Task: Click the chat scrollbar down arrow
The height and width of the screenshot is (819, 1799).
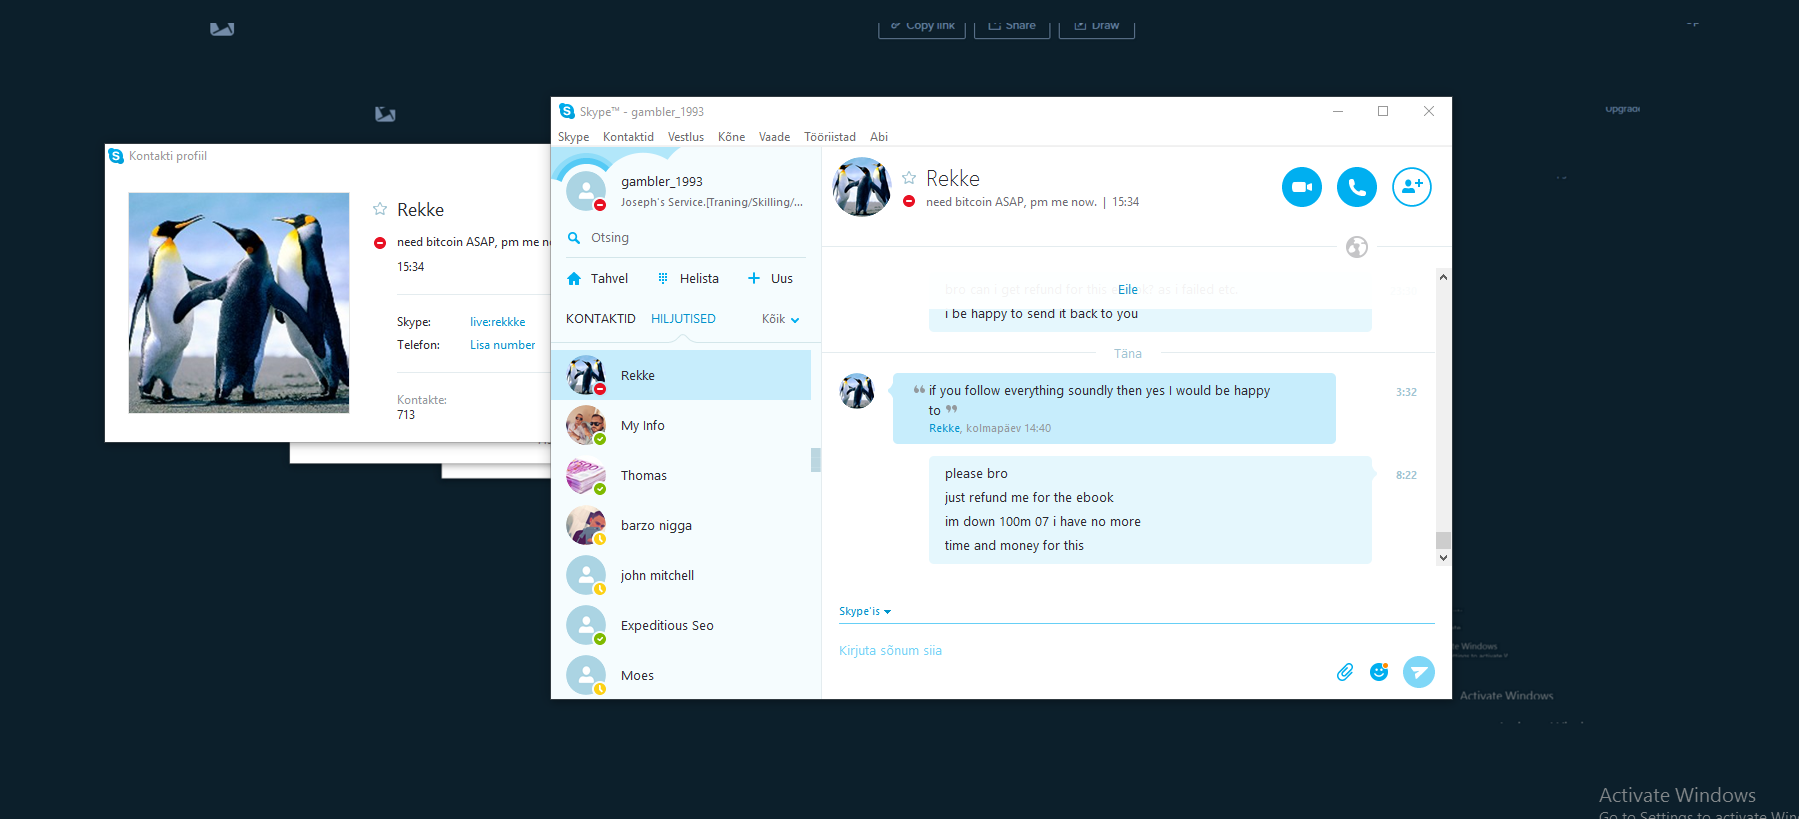Action: (x=1443, y=558)
